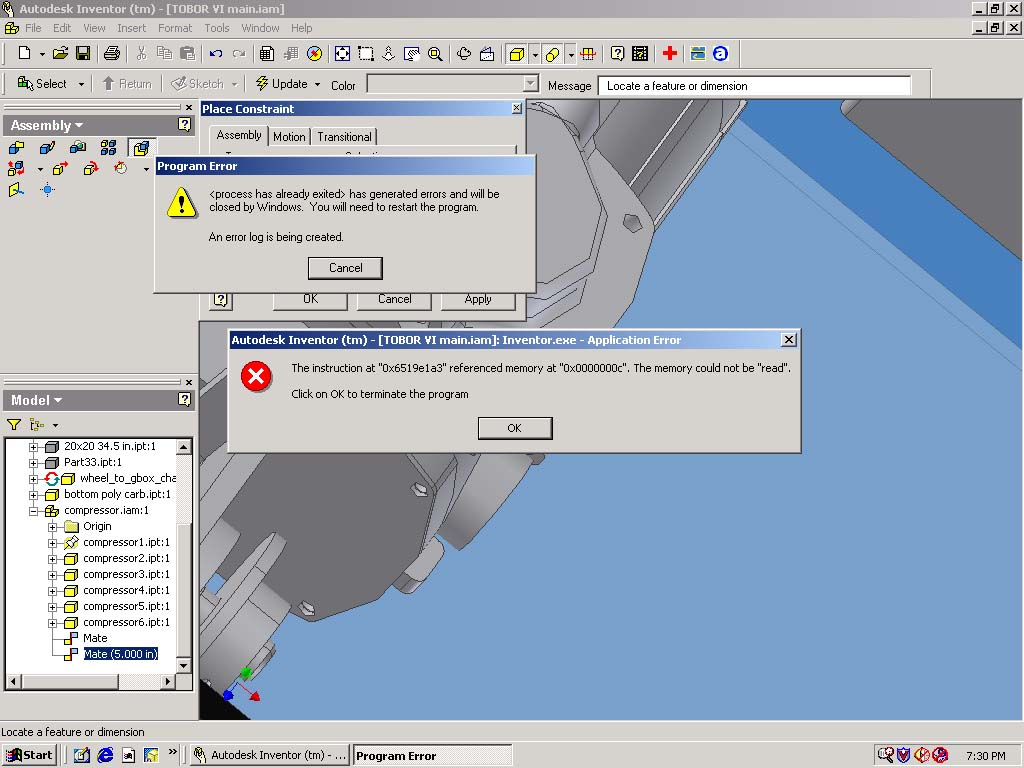Click Apply in Place Constraint dialog
The height and width of the screenshot is (768, 1024).
point(478,299)
